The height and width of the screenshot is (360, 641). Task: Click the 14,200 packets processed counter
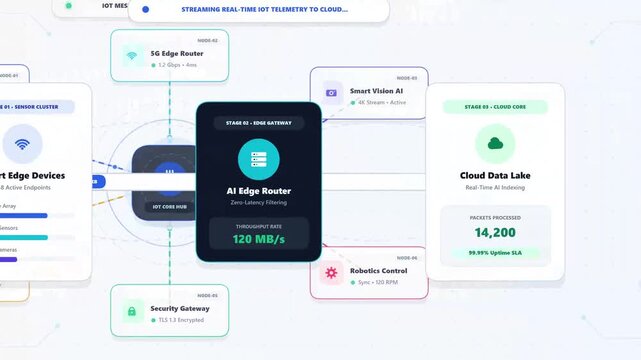pyautogui.click(x=495, y=233)
